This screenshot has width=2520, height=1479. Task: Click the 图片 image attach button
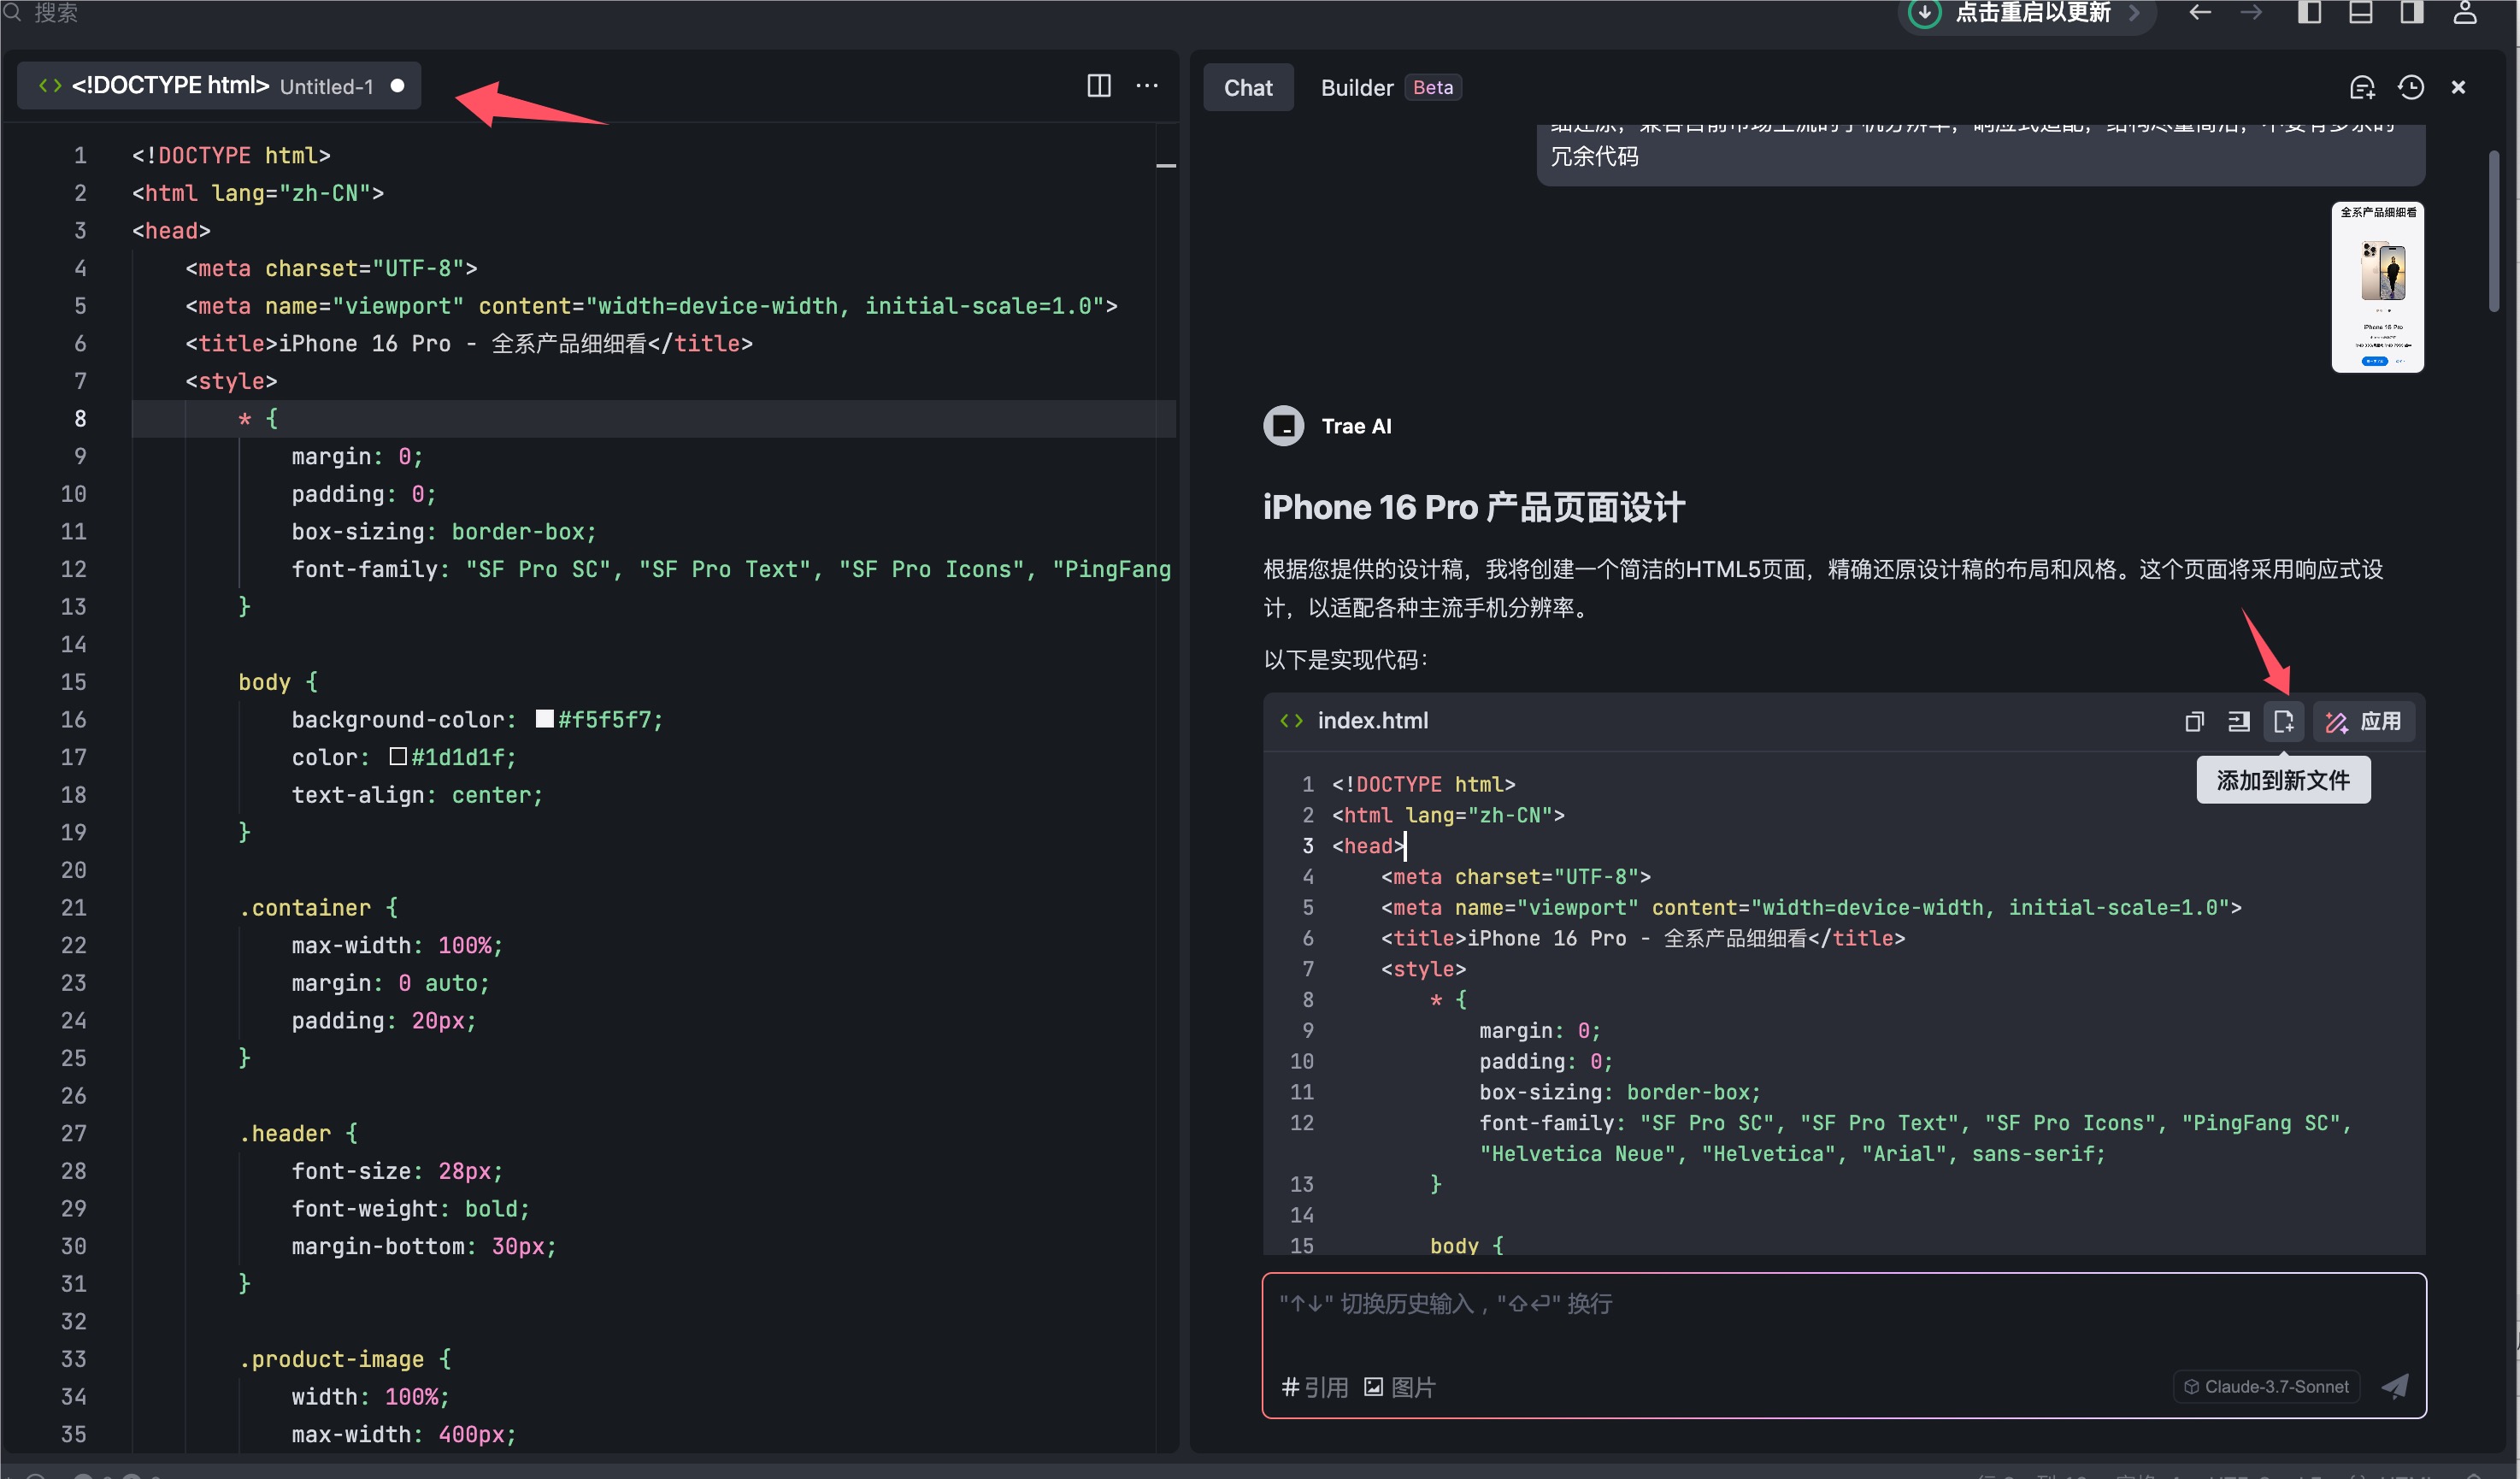click(x=1399, y=1387)
